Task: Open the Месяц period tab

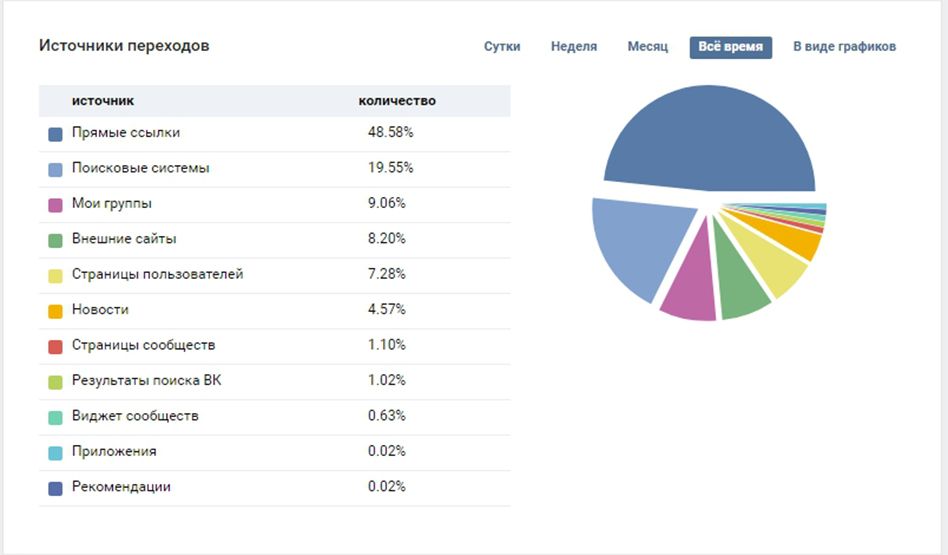Action: 648,47
